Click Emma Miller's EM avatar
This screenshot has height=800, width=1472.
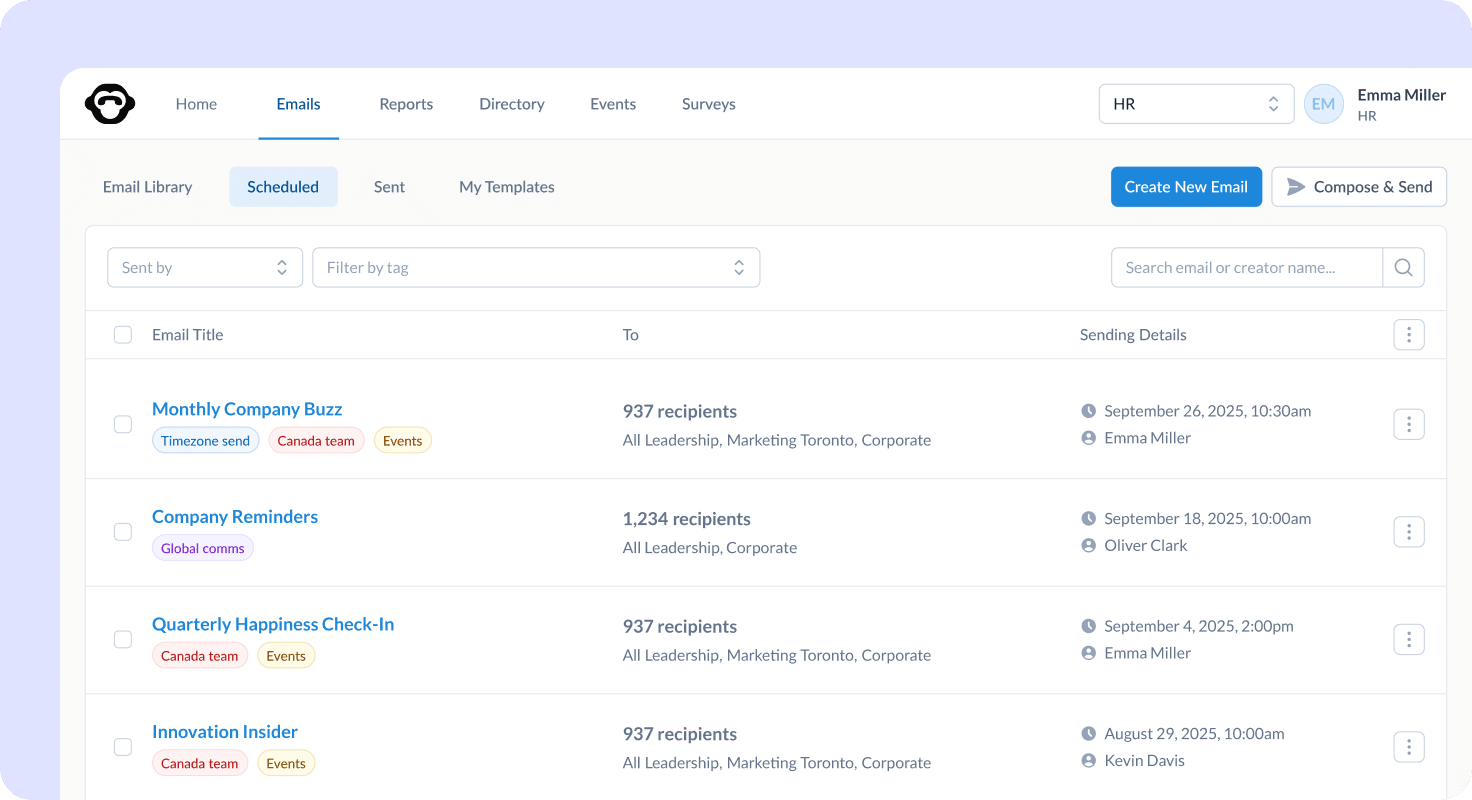click(x=1323, y=103)
